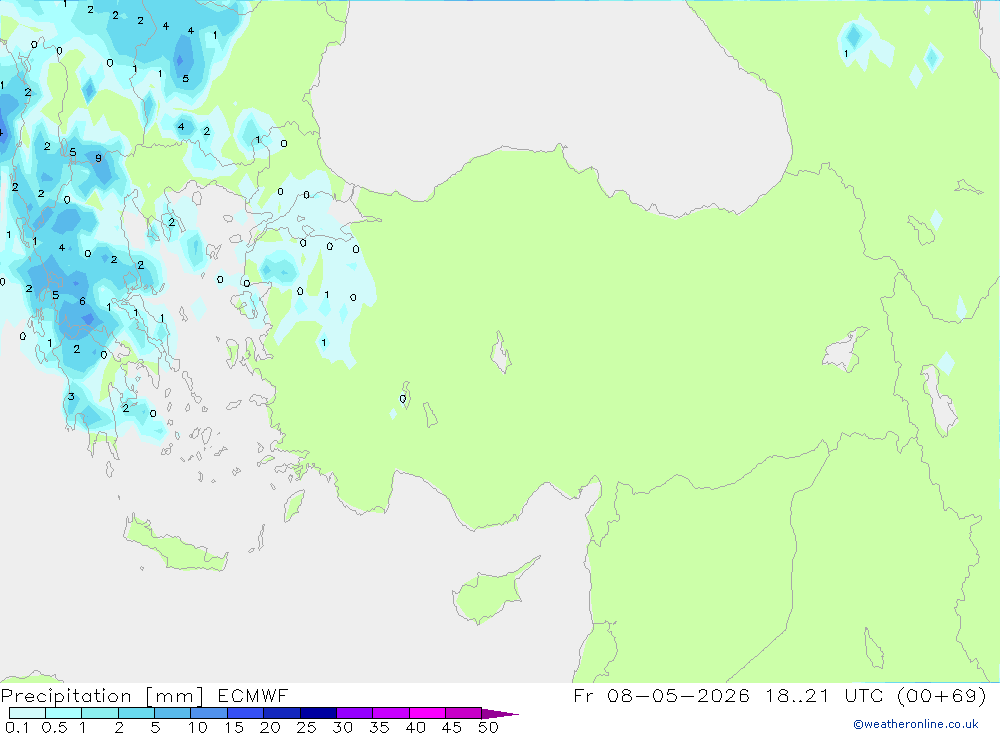Image resolution: width=1000 pixels, height=733 pixels.
Task: Pick the 45–50 mm legend swatch
Action: pos(463,713)
